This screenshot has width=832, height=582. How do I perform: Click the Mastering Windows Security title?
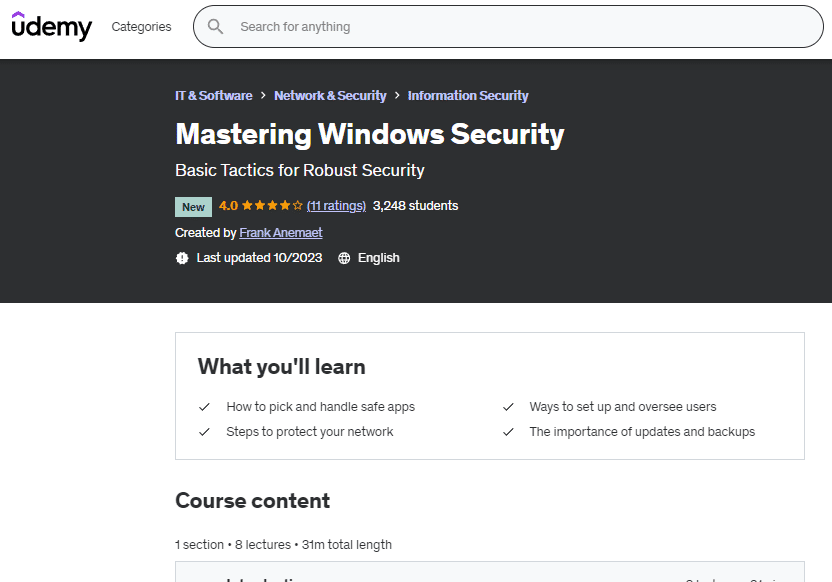click(370, 134)
